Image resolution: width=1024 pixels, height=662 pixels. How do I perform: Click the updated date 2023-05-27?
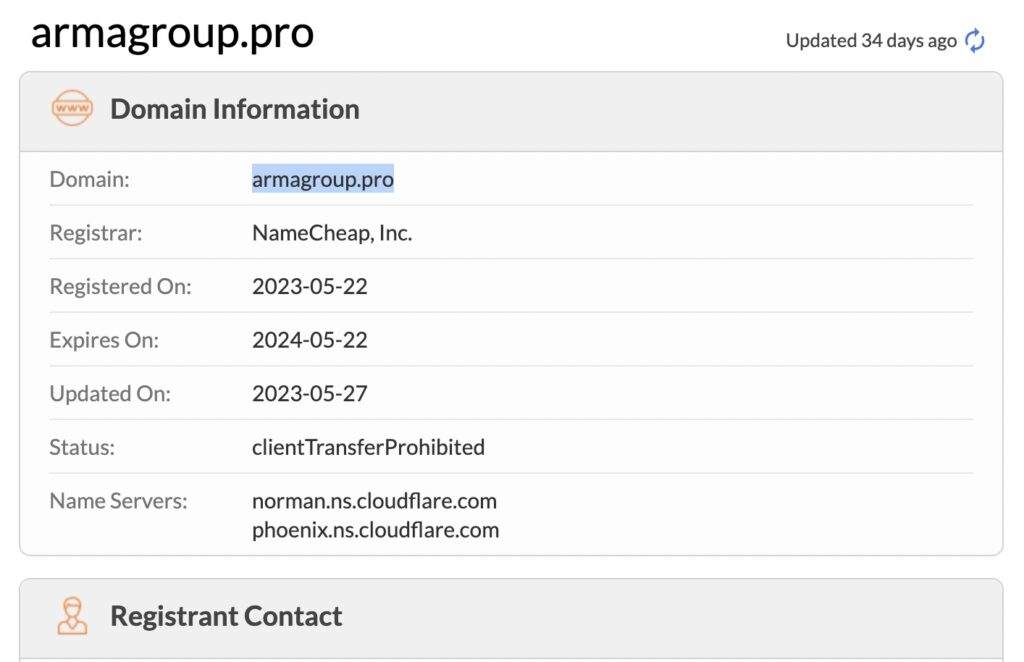point(310,394)
